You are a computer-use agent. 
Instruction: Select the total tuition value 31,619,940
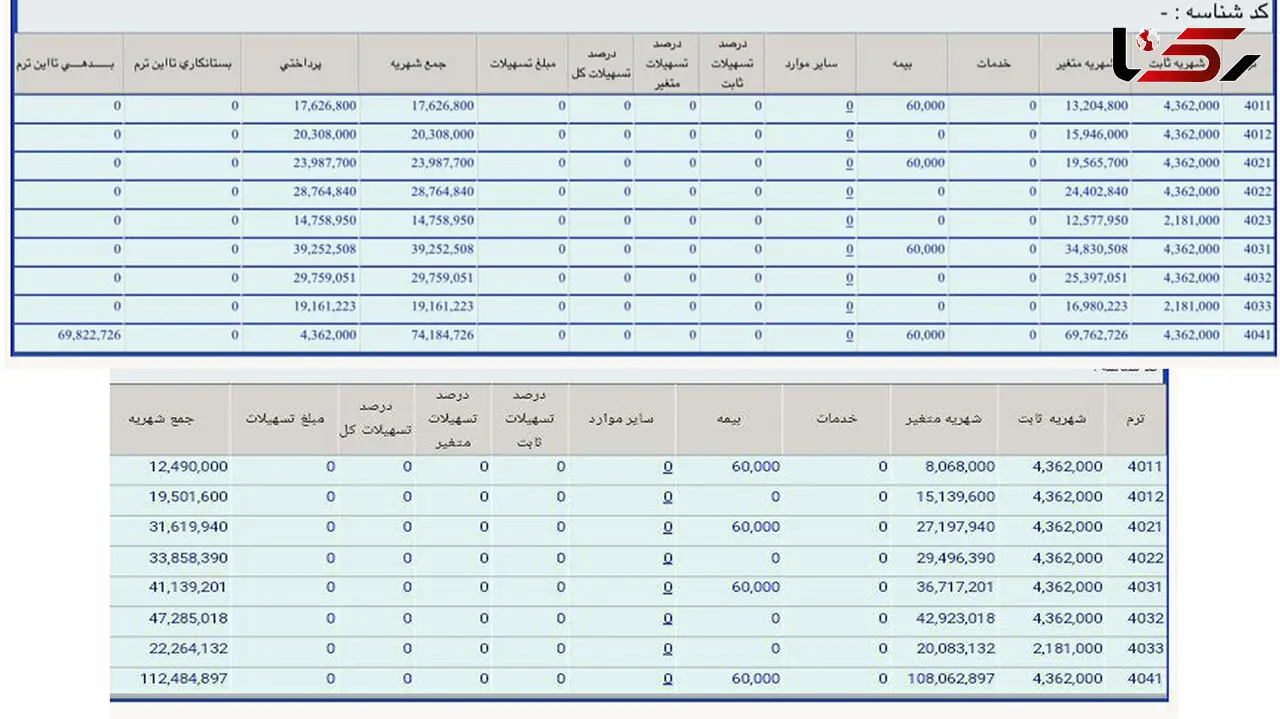pyautogui.click(x=189, y=527)
